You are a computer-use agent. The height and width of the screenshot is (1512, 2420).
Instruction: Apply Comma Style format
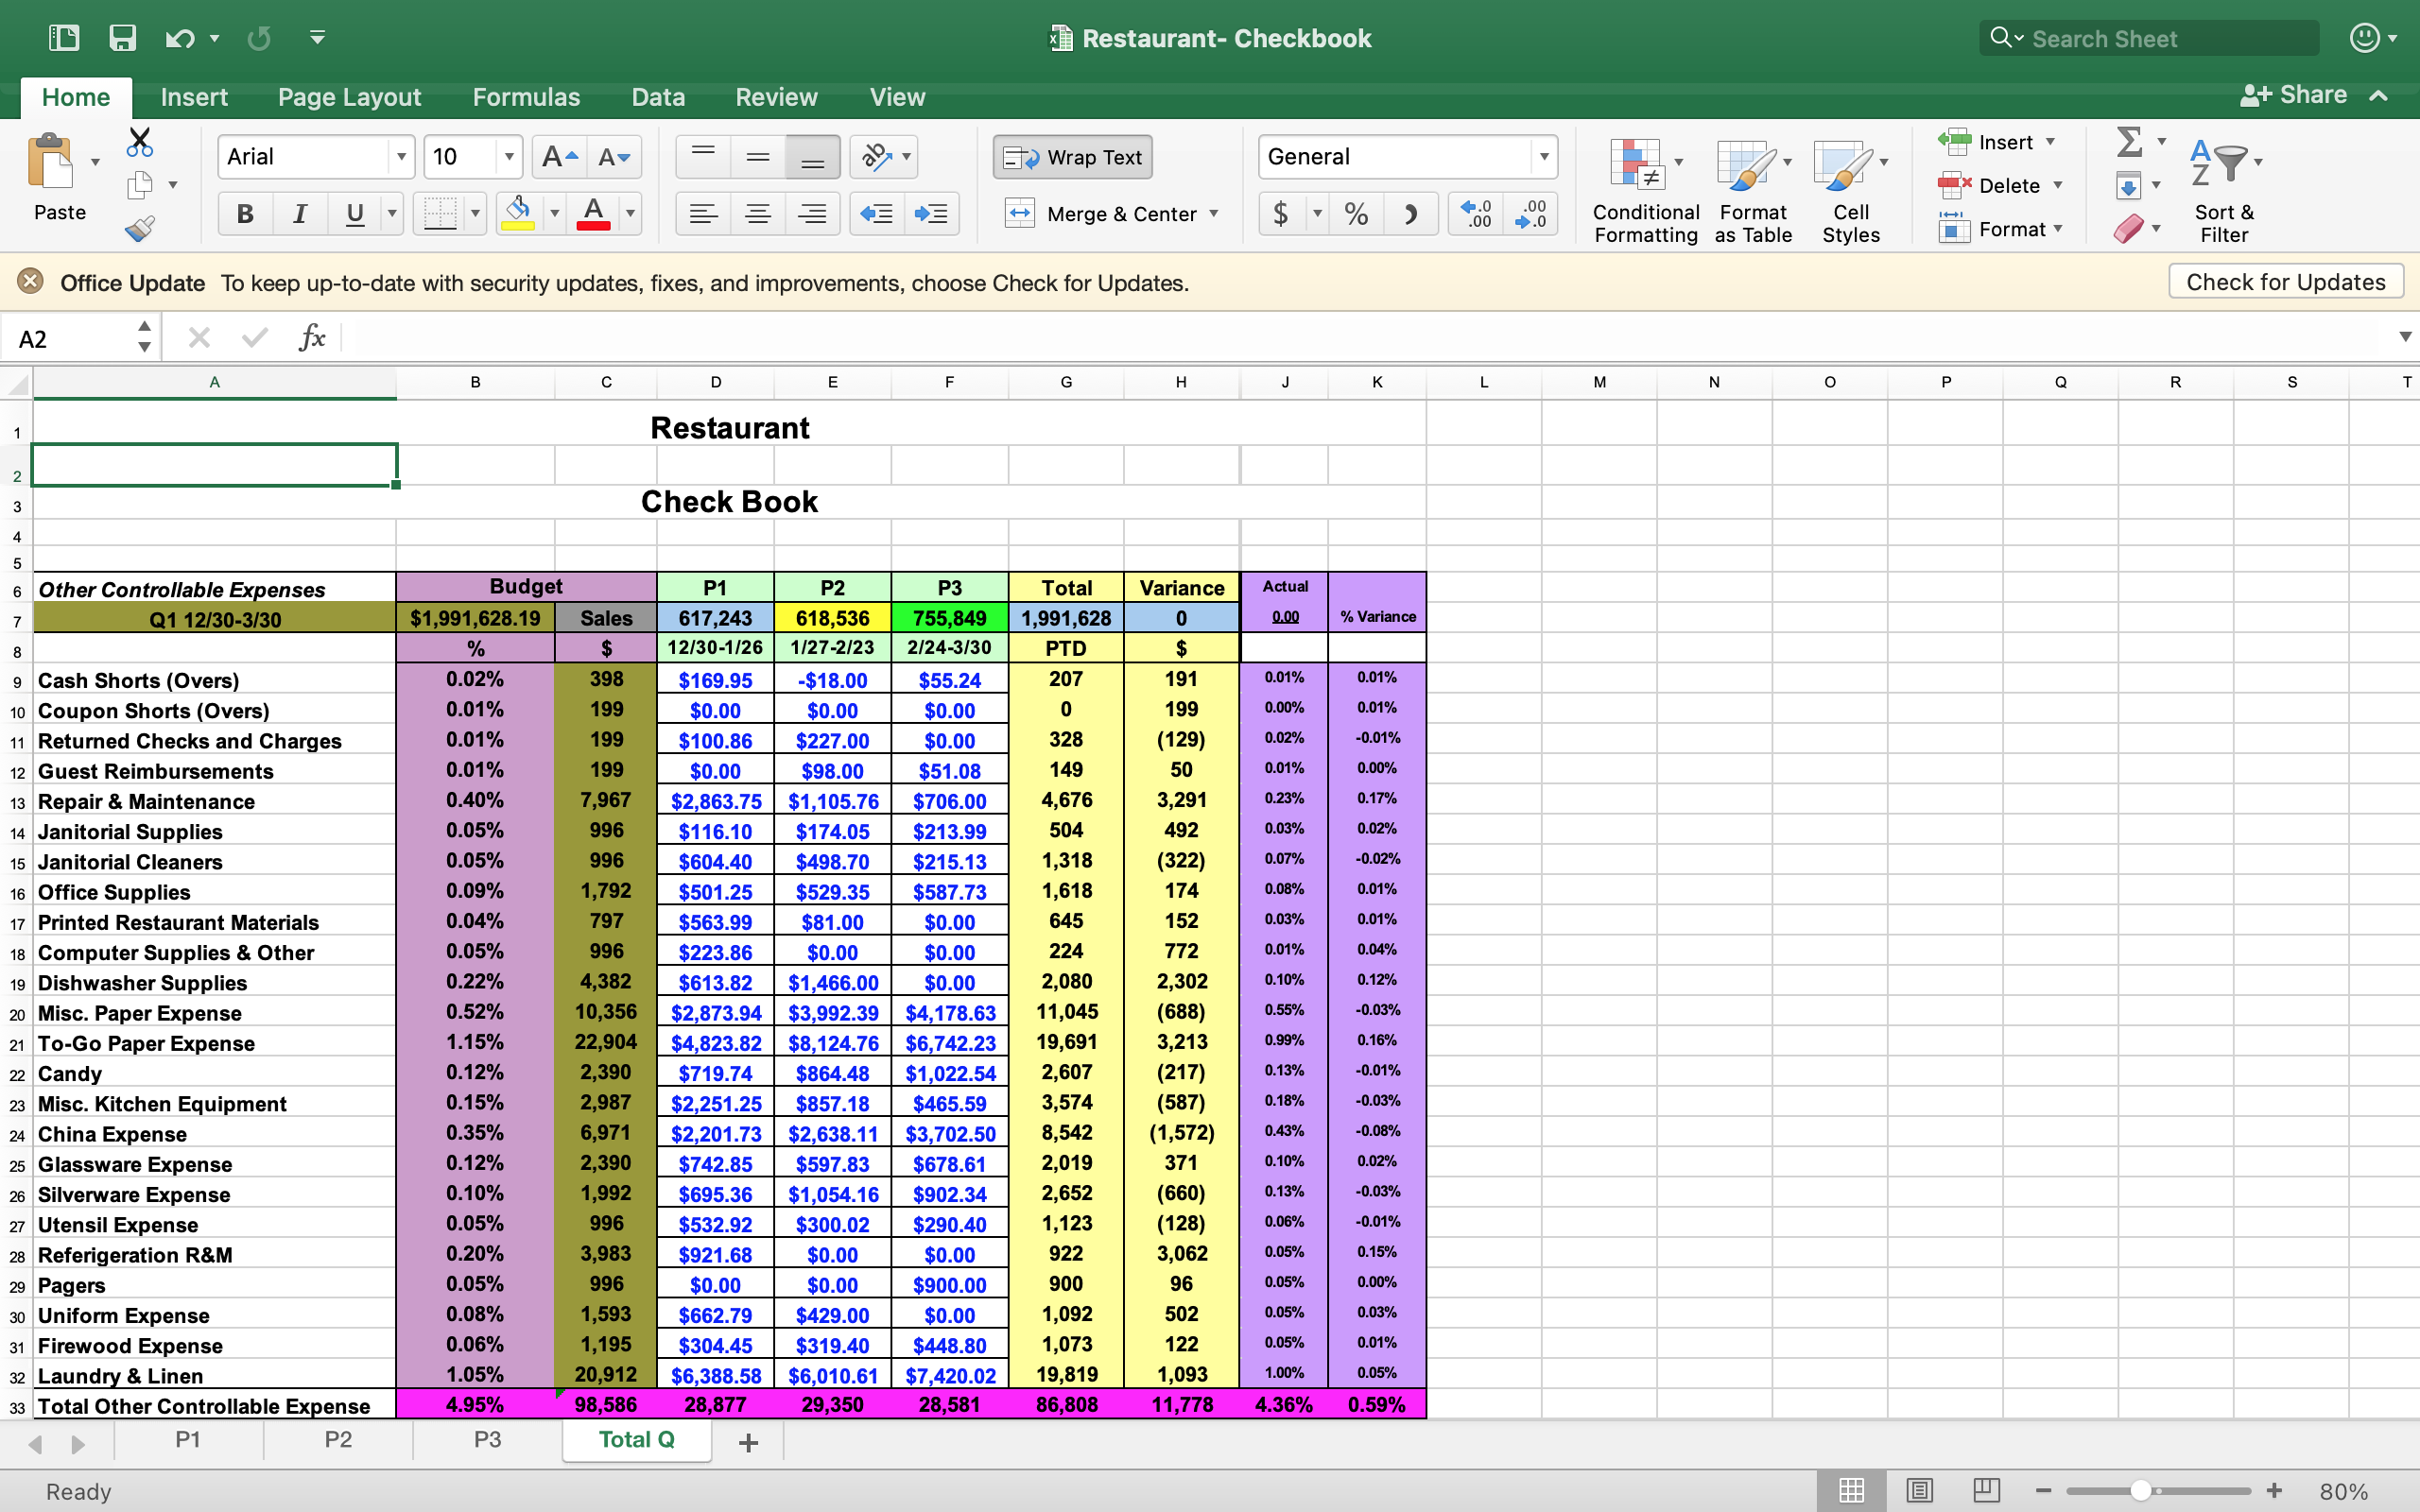tap(1410, 214)
